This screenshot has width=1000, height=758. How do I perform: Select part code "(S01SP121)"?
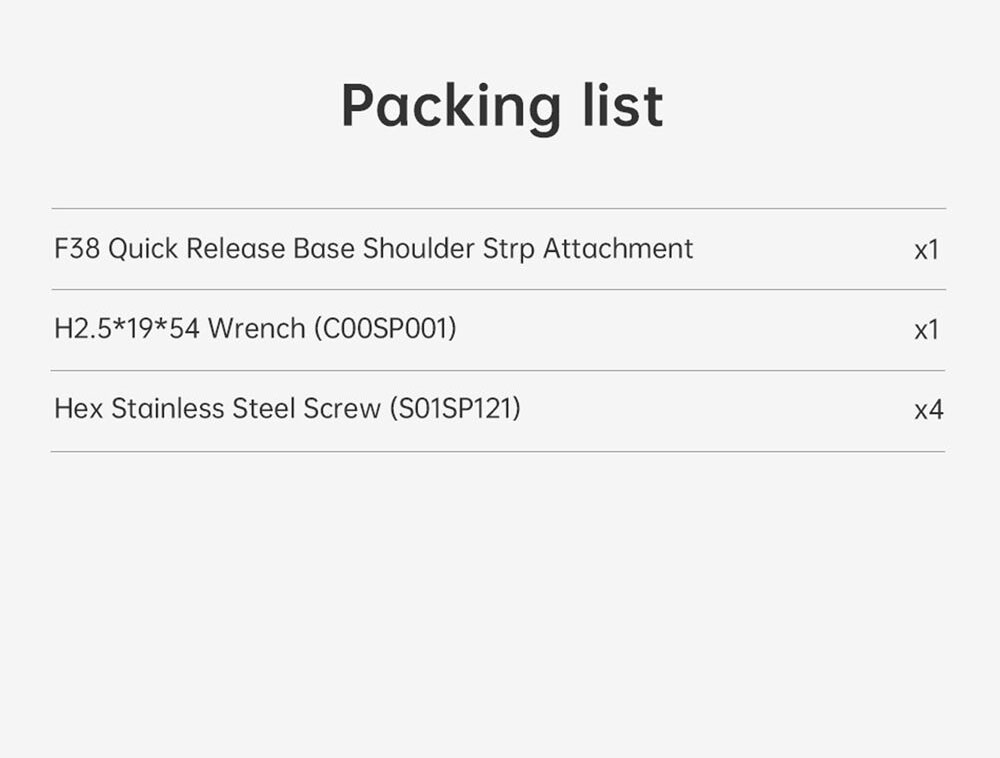pos(455,408)
